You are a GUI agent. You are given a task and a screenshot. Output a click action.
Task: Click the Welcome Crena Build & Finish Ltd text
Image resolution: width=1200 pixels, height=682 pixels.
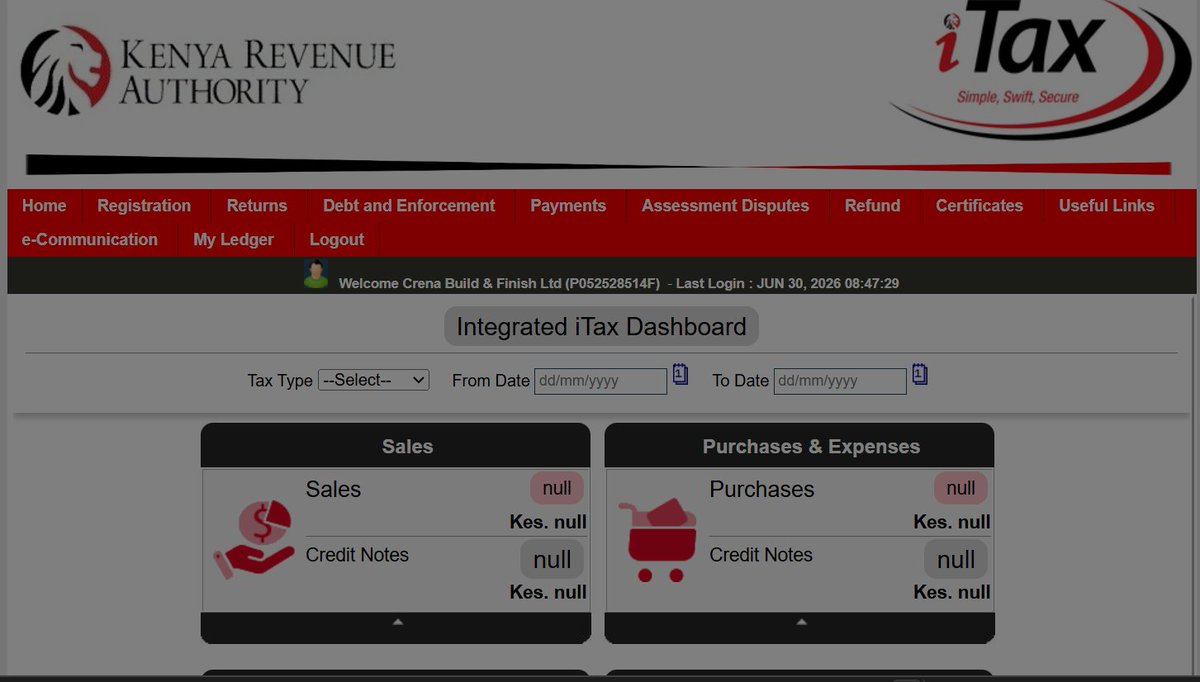coord(499,284)
